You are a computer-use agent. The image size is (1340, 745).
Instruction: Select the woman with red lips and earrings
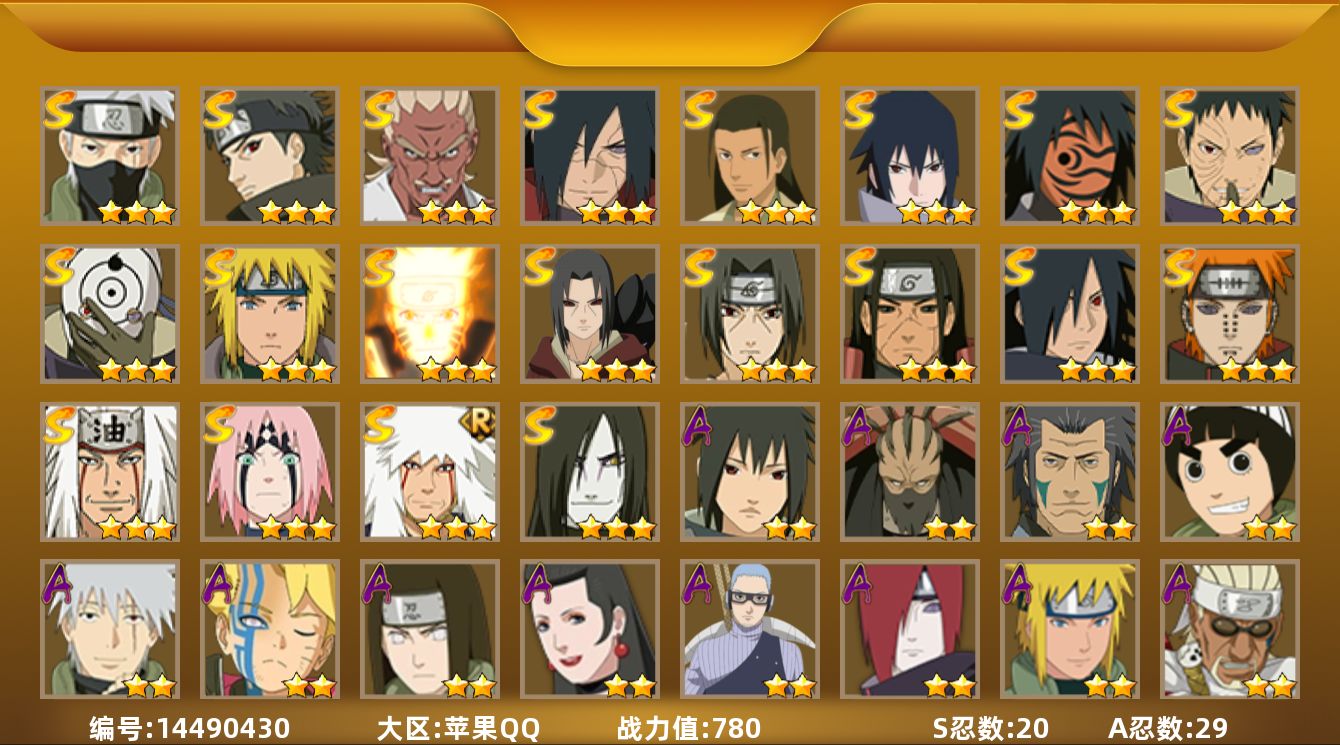pos(590,629)
